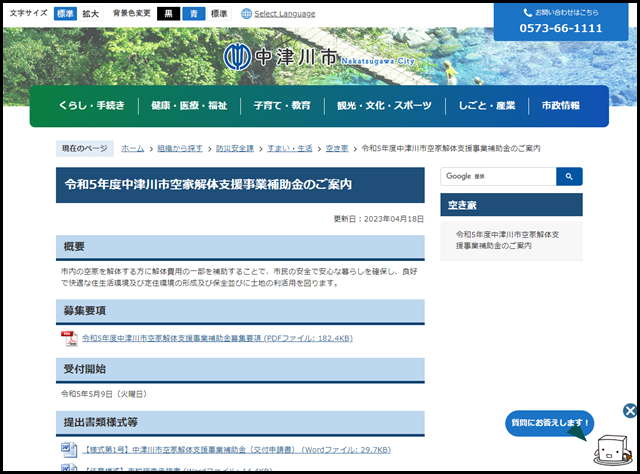Click the Word icon for 様式第1号

click(x=69, y=449)
